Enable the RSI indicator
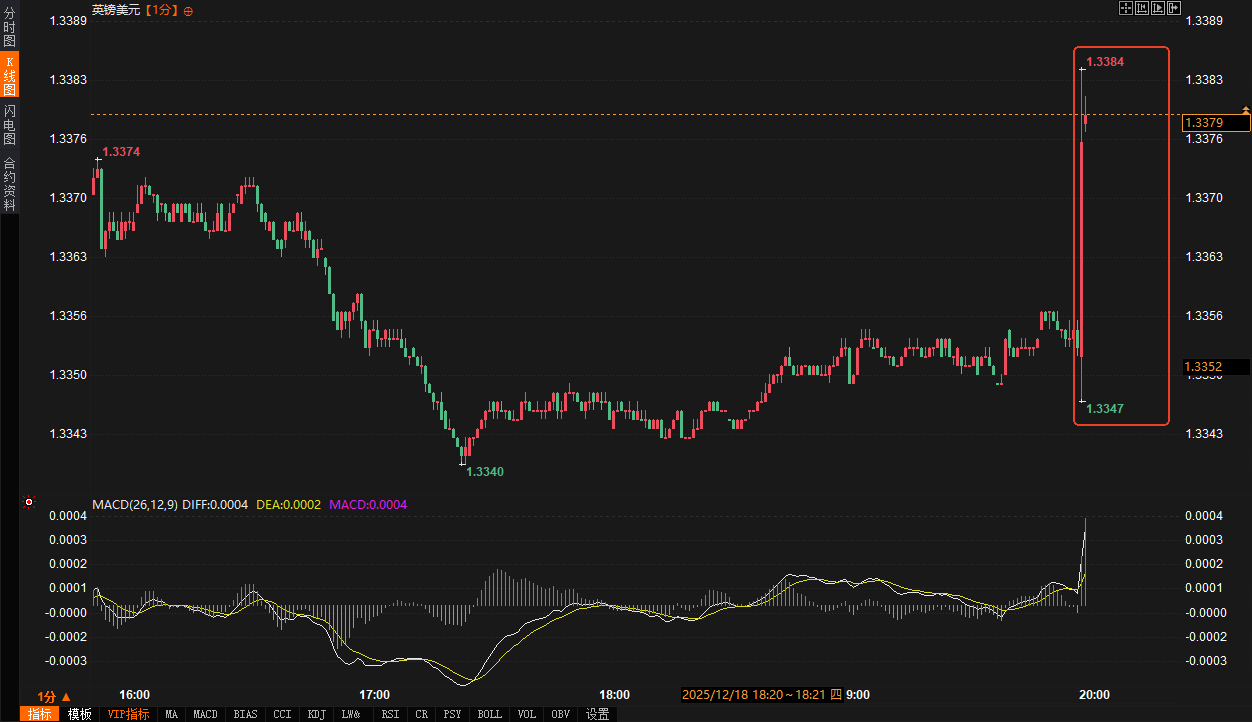 coord(390,714)
